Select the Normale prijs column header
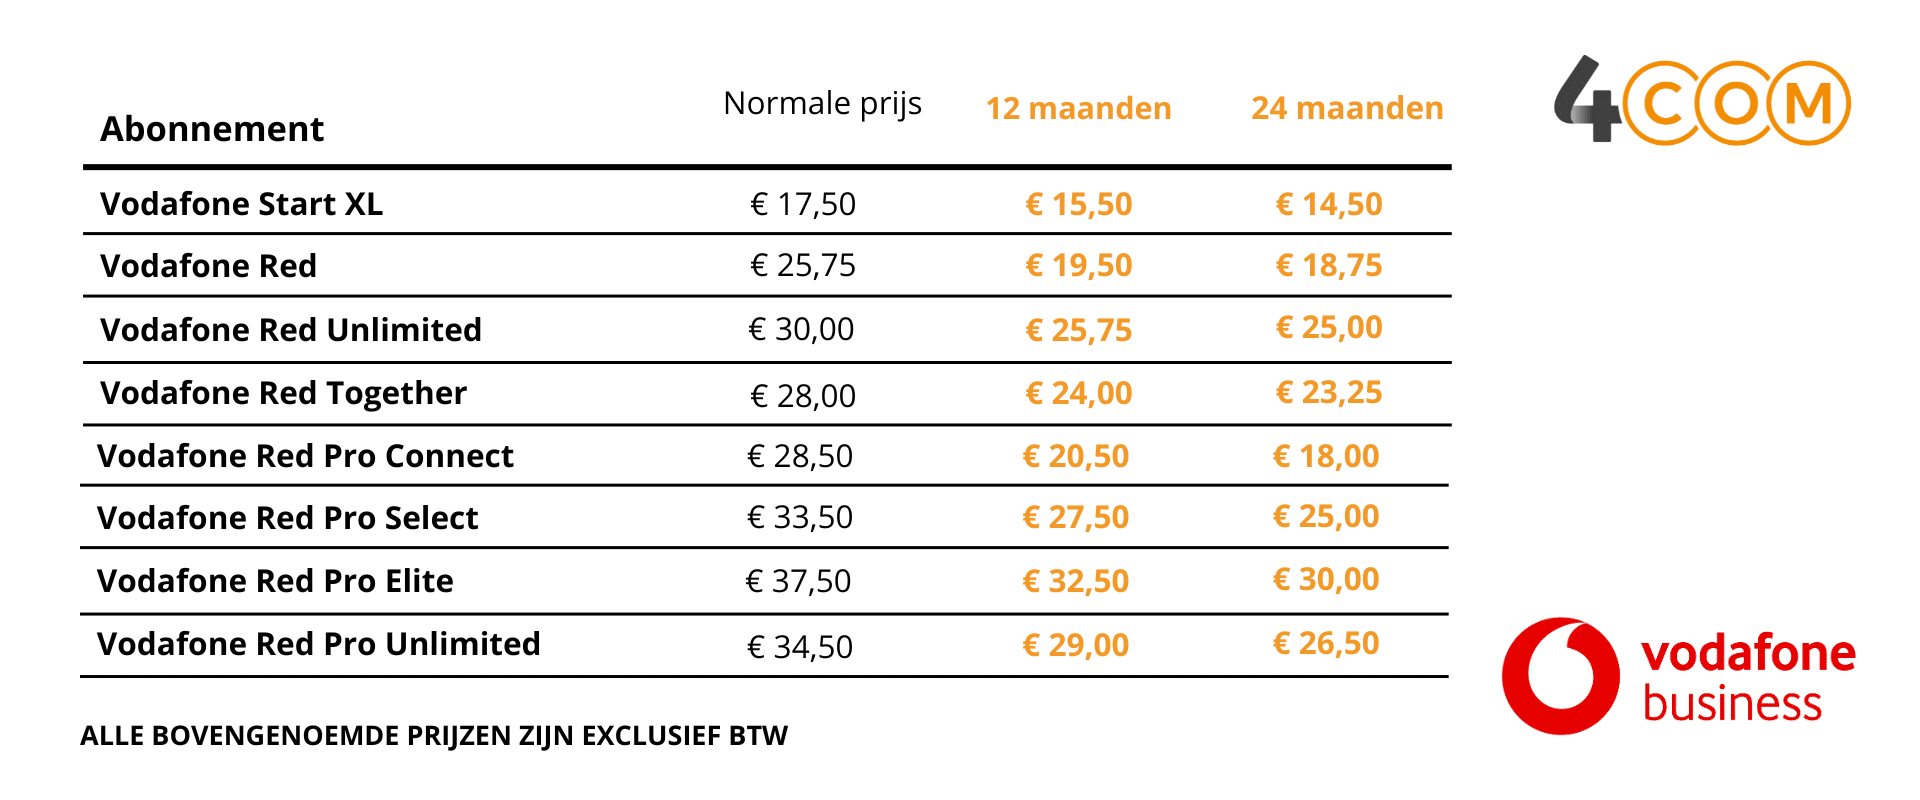Image resolution: width=1920 pixels, height=800 pixels. click(x=822, y=103)
